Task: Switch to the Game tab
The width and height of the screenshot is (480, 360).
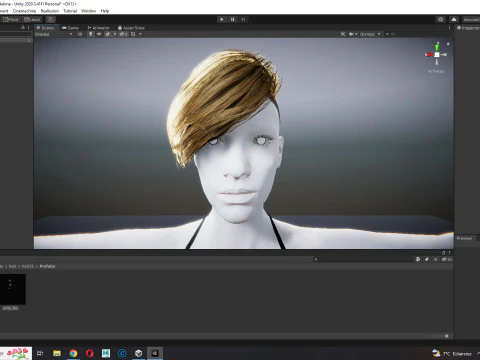Action: click(x=71, y=28)
